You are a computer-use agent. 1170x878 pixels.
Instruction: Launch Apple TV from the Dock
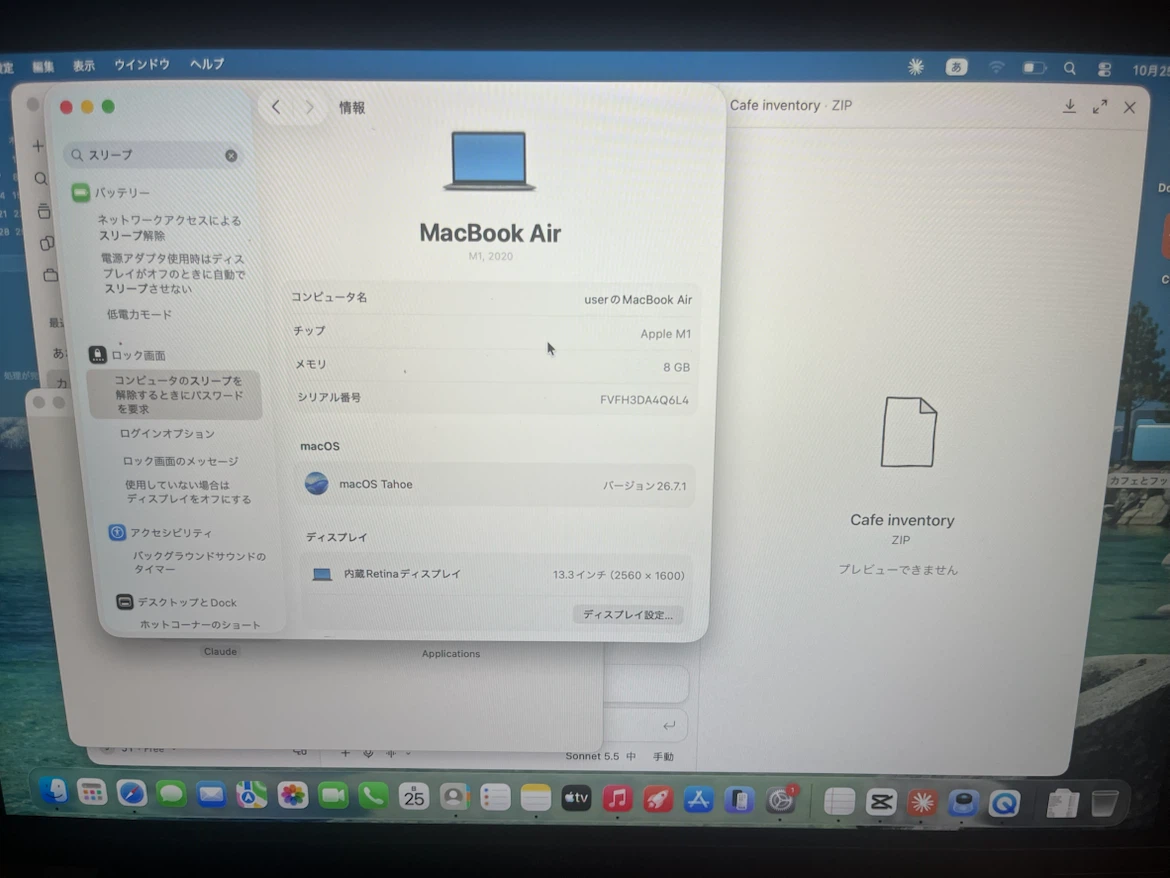[576, 798]
